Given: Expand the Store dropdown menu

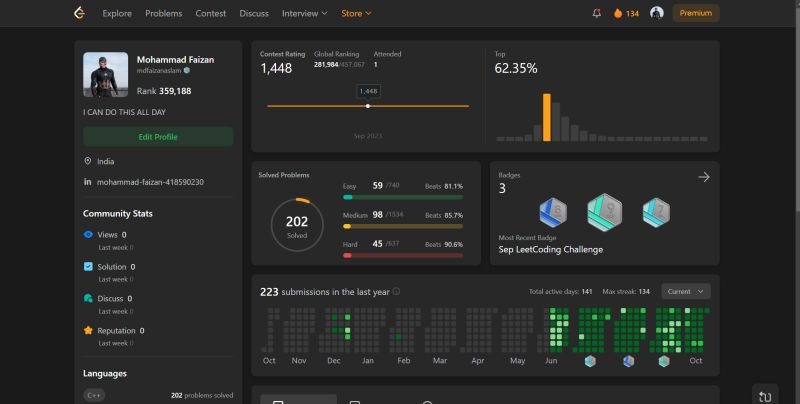Looking at the screenshot, I should click(356, 13).
